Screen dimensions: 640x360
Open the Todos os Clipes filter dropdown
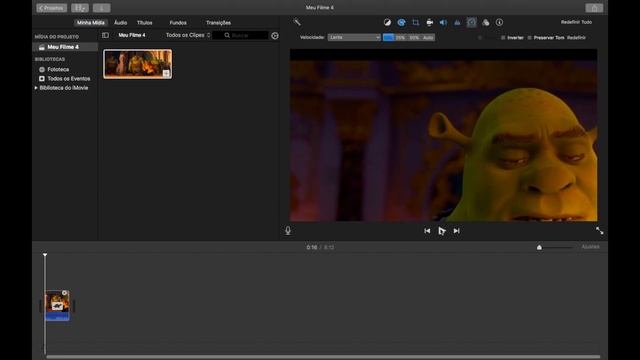click(x=188, y=35)
